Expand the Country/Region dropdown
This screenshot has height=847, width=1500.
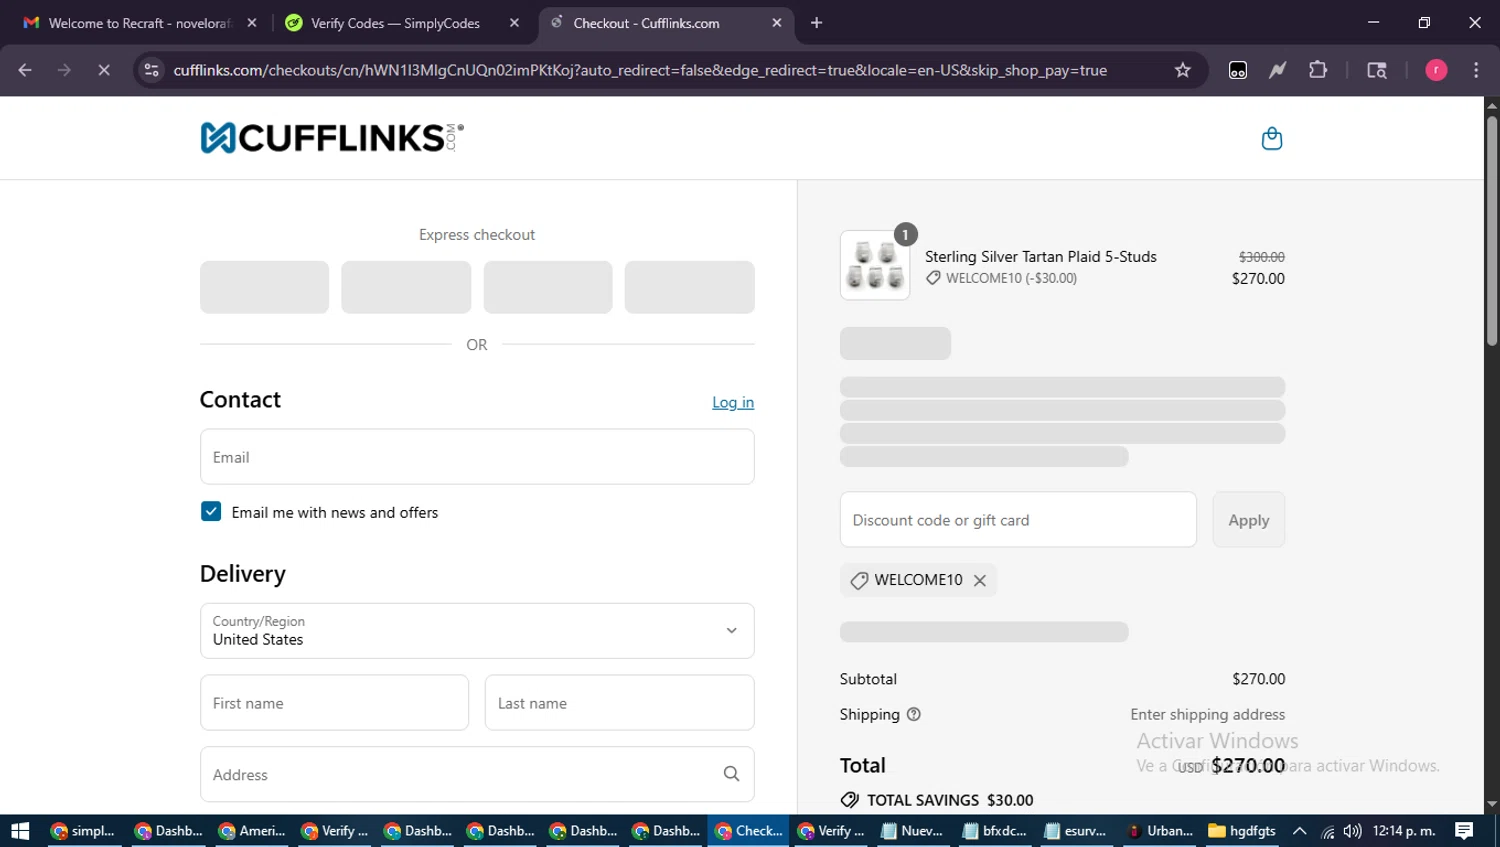click(477, 631)
